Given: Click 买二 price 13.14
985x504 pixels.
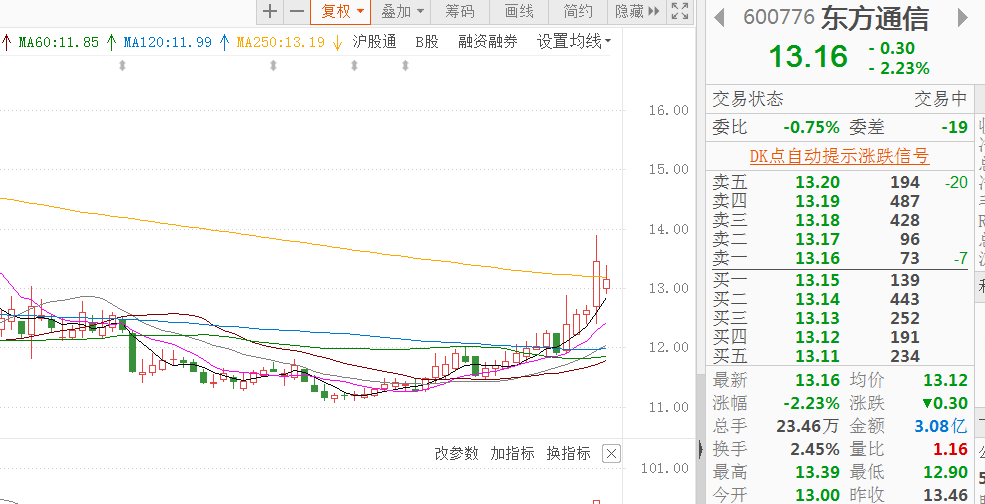Looking at the screenshot, I should pos(817,299).
